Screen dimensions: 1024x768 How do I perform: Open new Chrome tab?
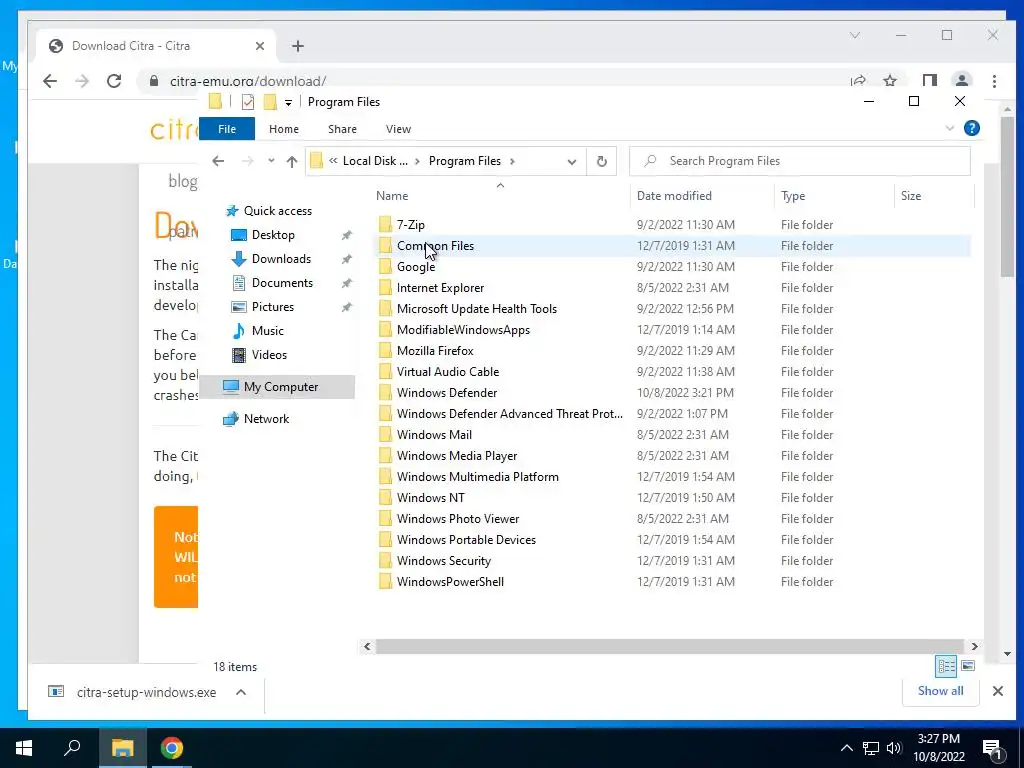pyautogui.click(x=298, y=46)
